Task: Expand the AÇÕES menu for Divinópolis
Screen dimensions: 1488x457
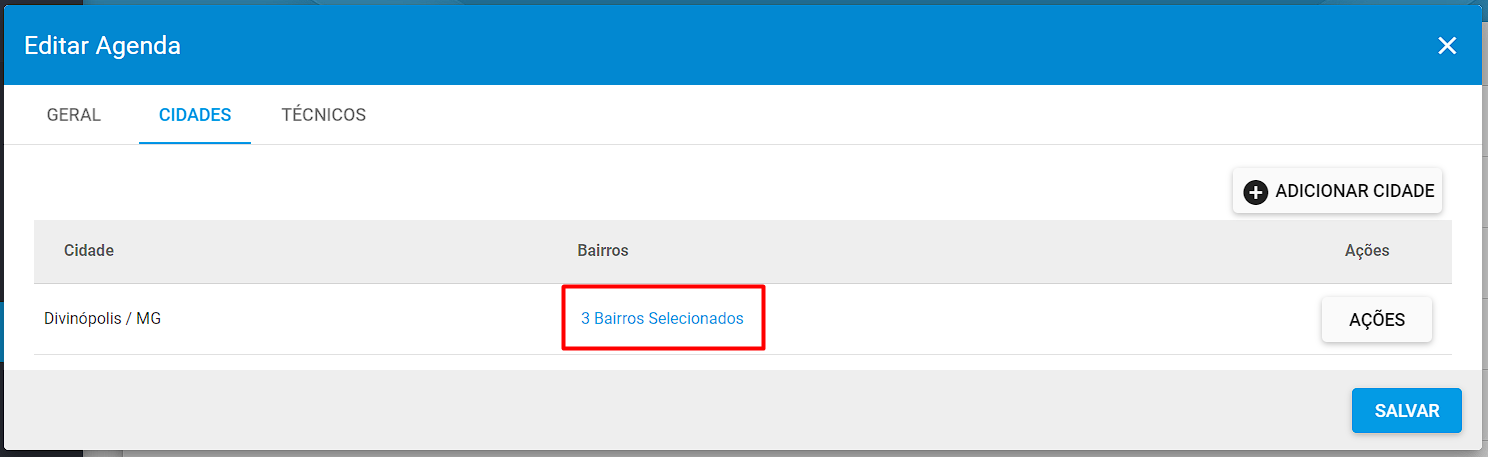Action: 1377,320
